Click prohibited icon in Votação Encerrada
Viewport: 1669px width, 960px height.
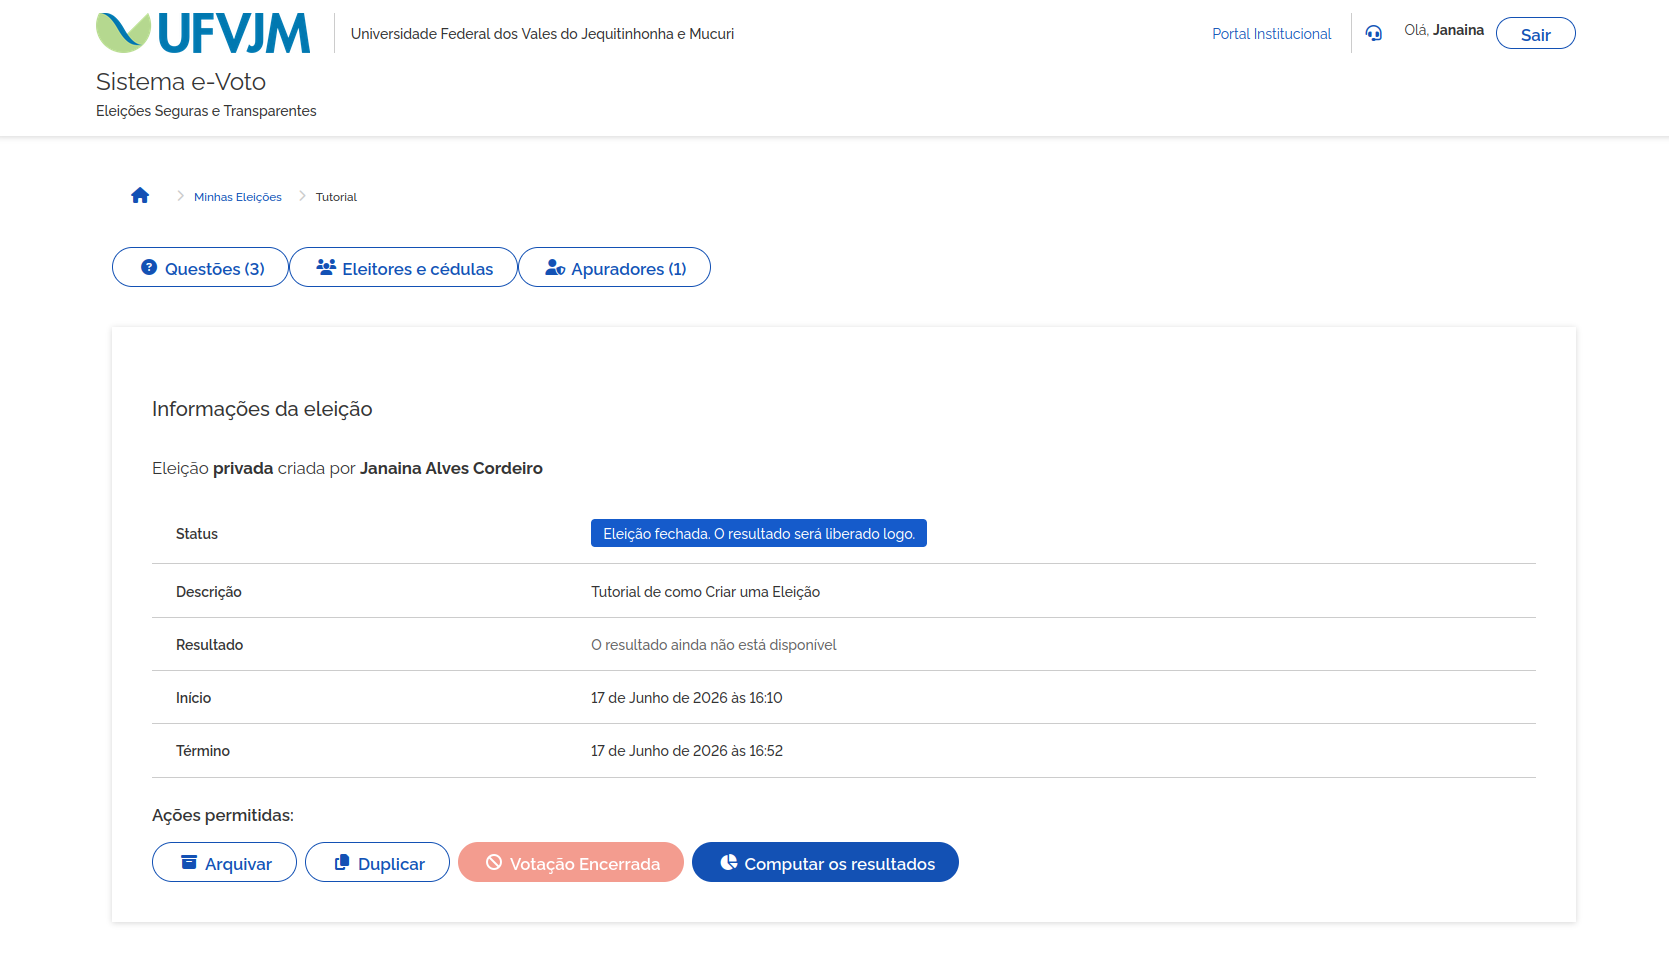[x=494, y=862]
